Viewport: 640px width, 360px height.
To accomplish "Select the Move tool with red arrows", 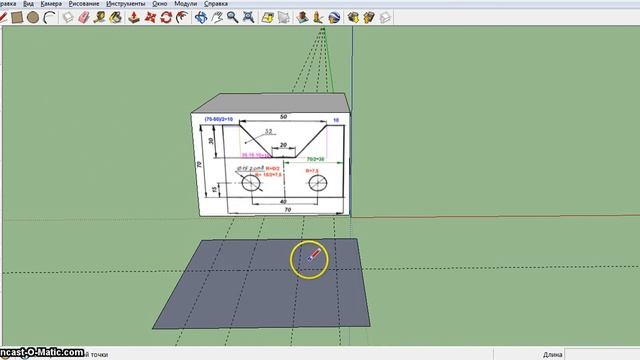I will tap(150, 18).
